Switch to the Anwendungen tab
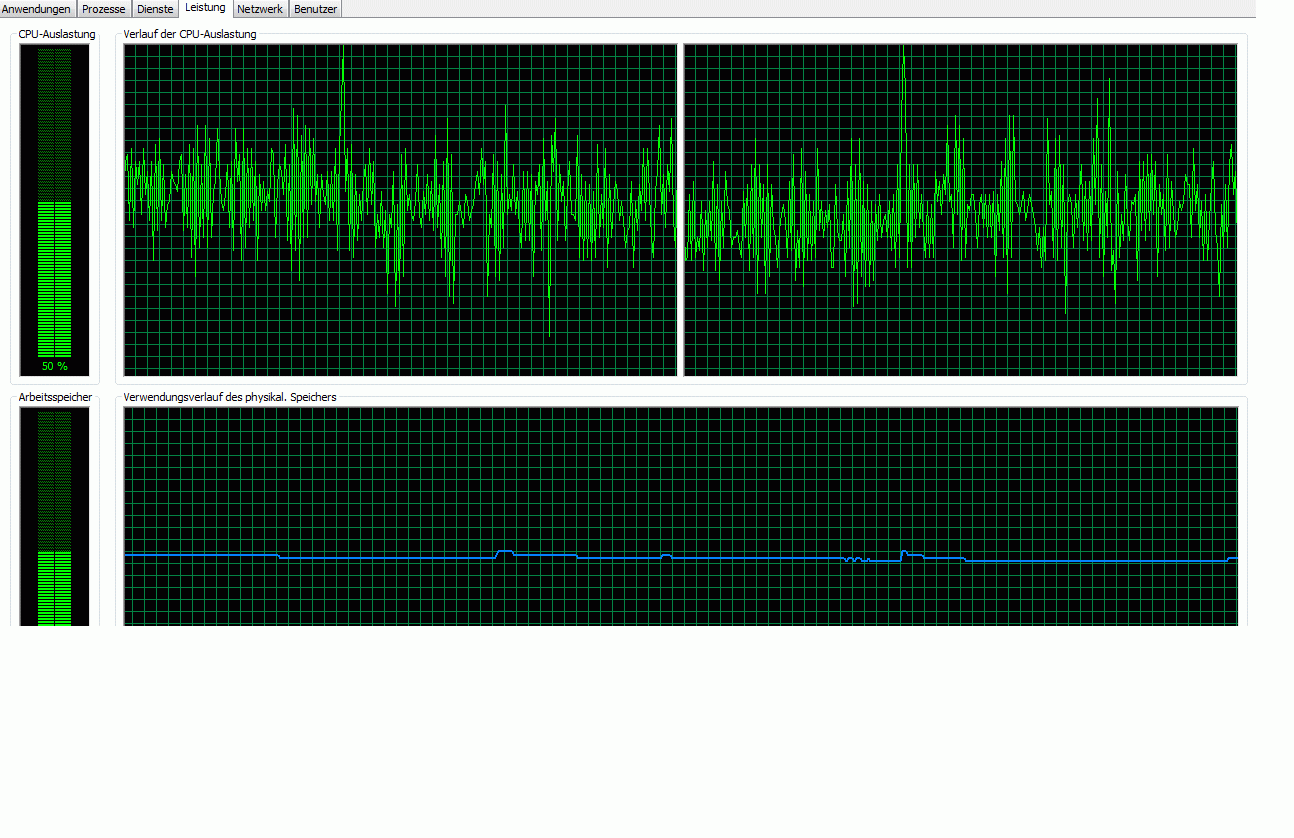 [x=38, y=9]
